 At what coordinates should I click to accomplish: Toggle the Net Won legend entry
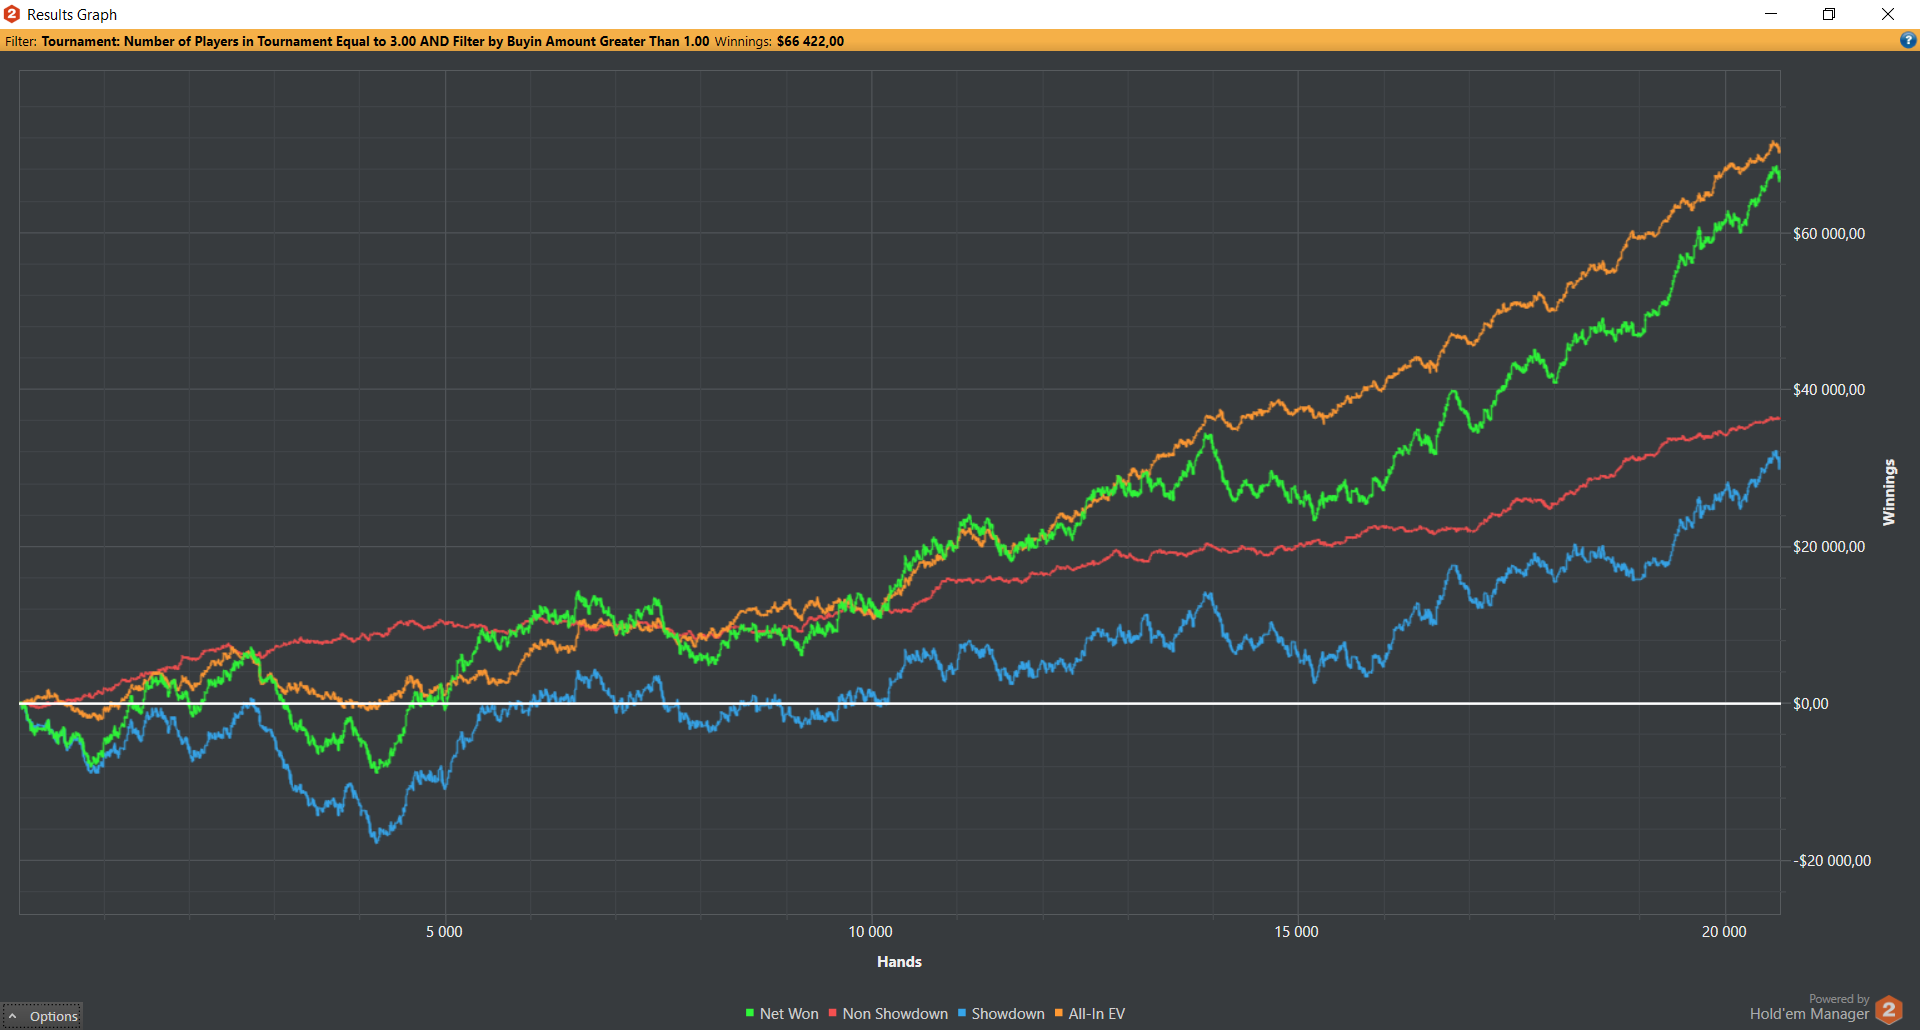pos(782,1014)
